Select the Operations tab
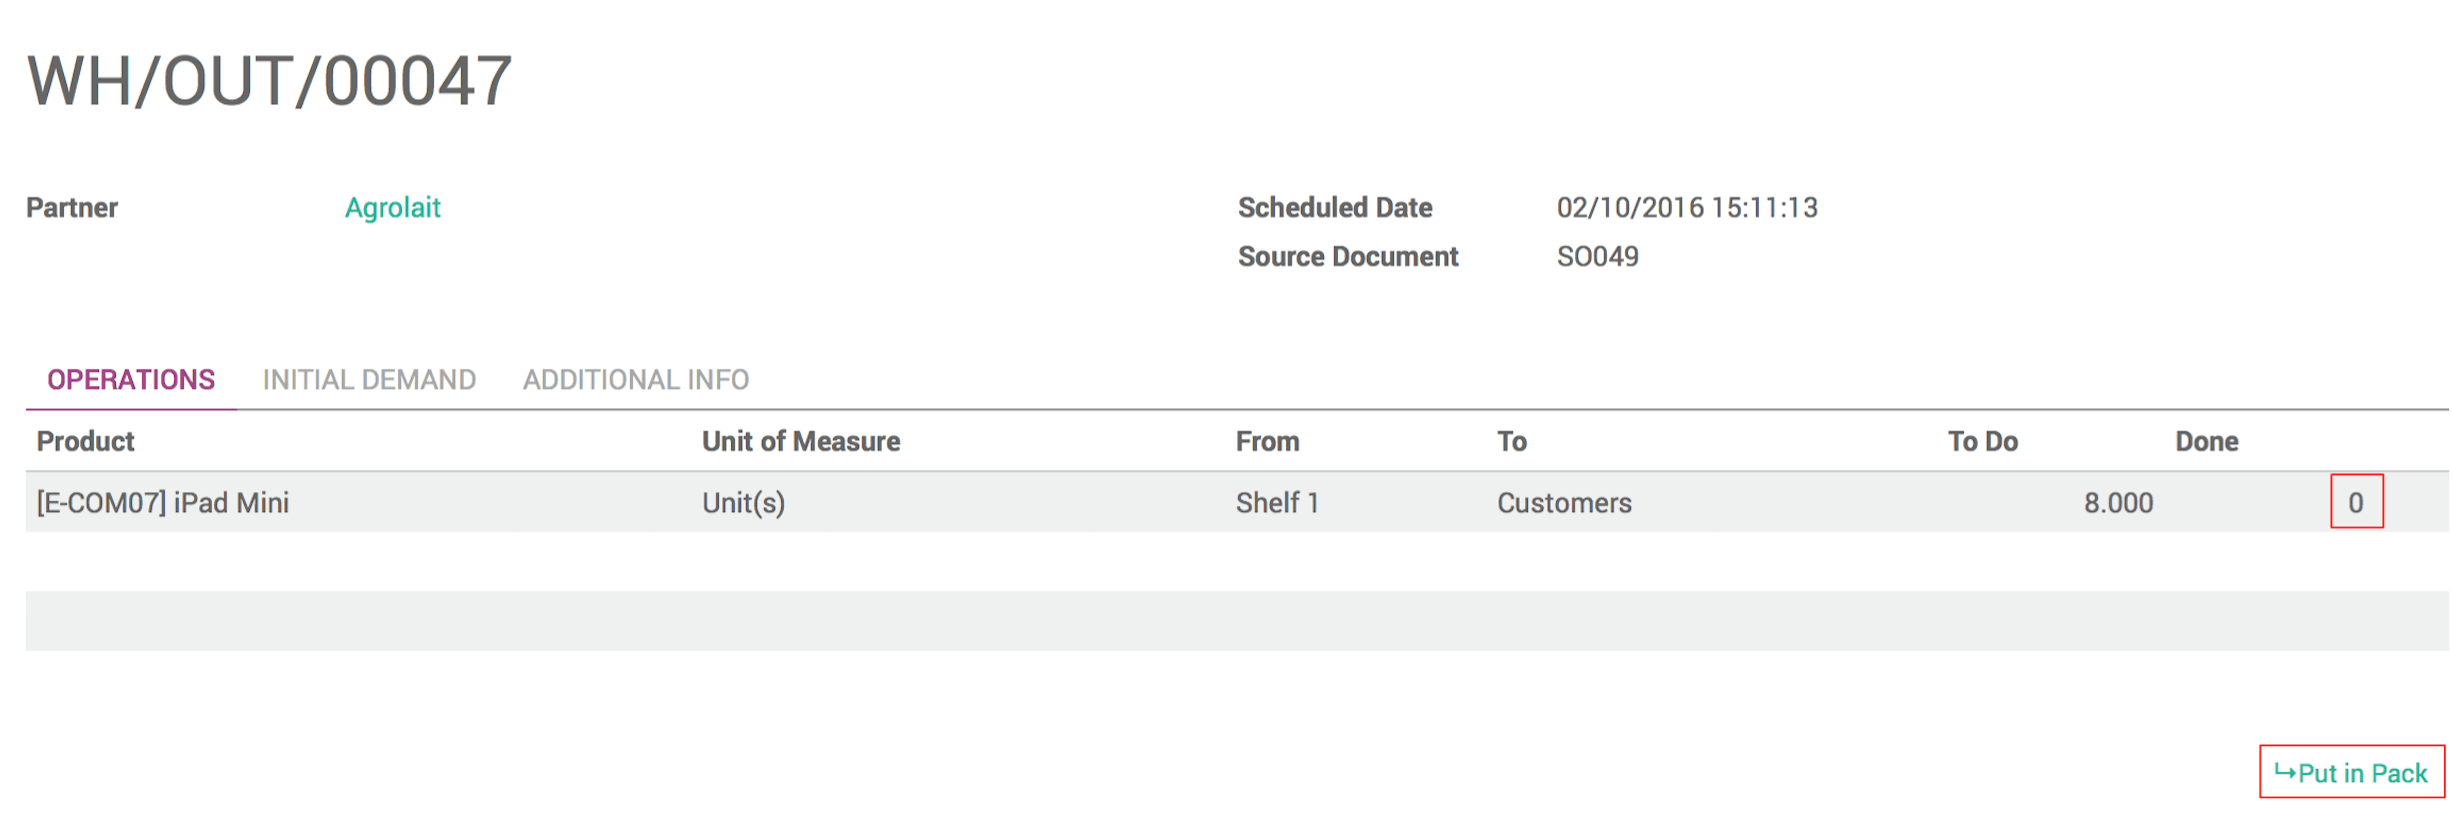 [130, 379]
